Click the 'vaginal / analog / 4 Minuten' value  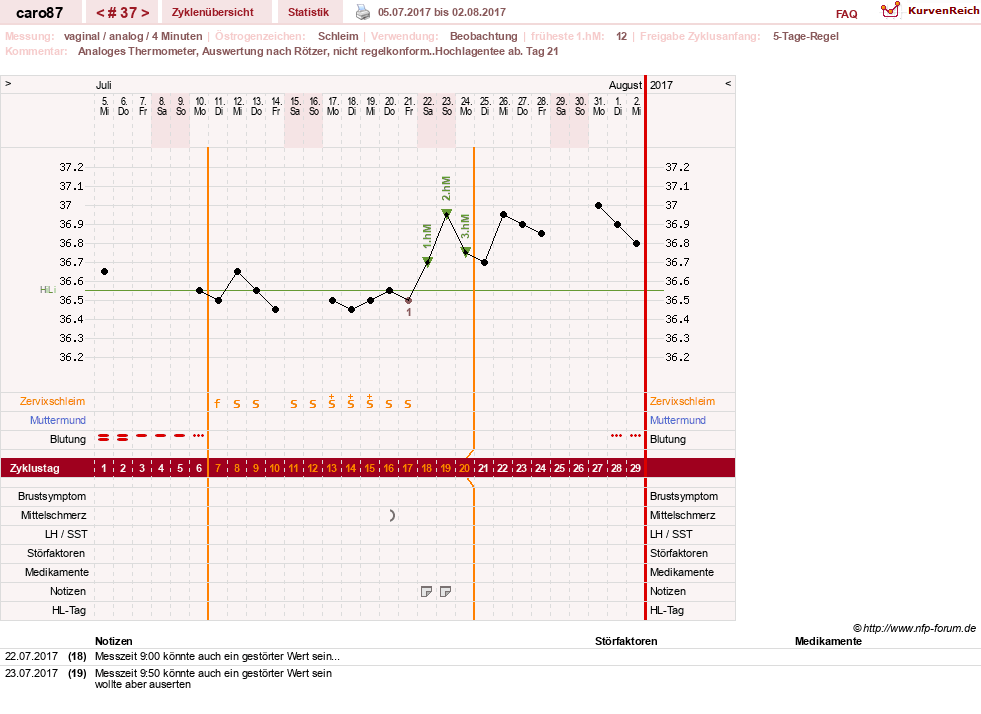pos(133,36)
